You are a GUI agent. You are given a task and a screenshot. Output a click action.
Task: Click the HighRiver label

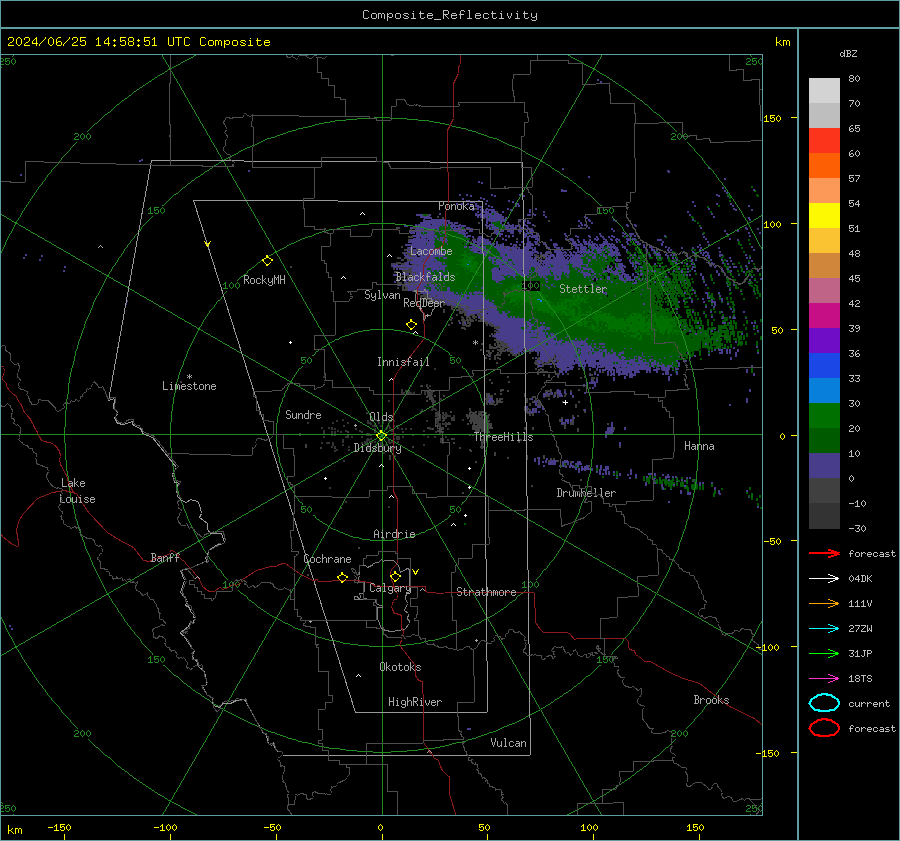click(x=415, y=702)
